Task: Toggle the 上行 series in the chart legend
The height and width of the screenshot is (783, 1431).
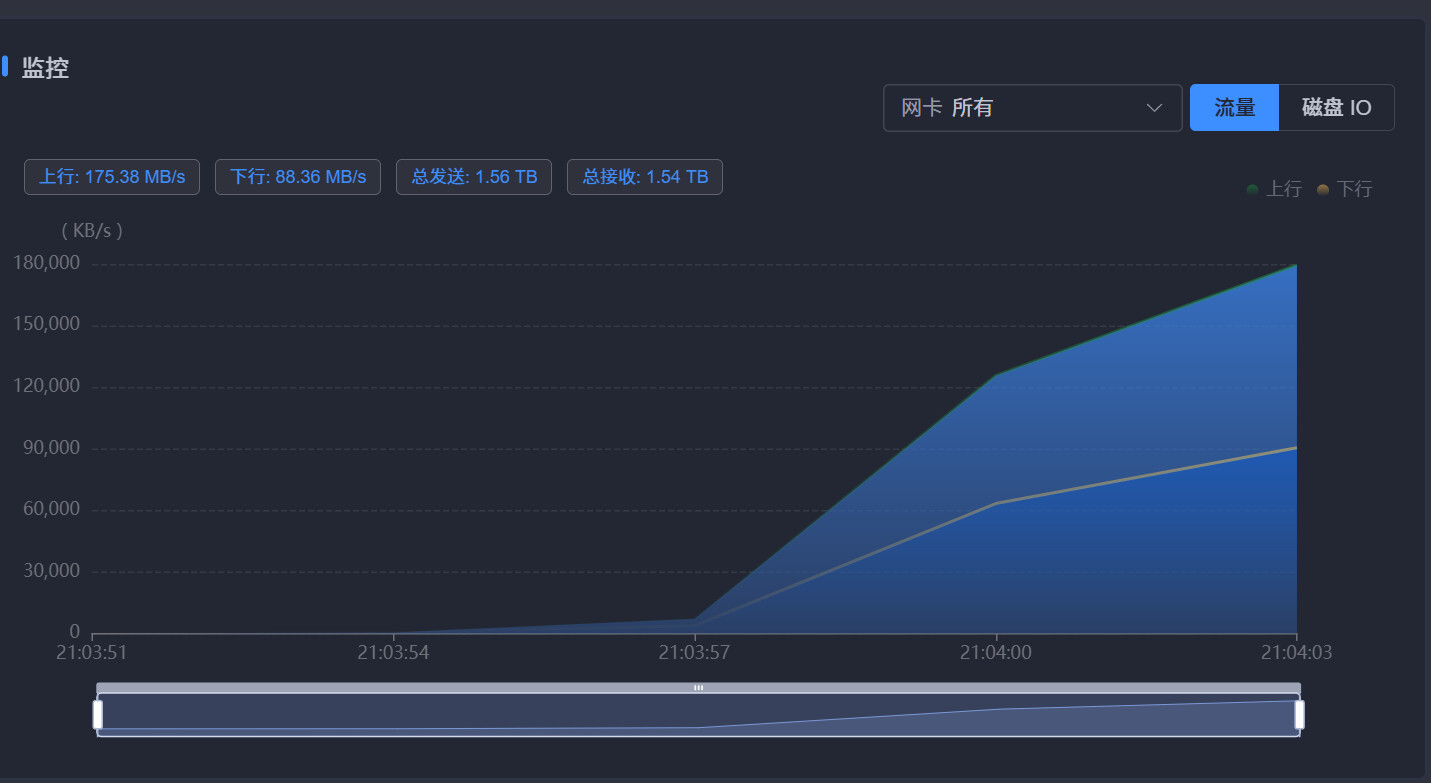Action: (x=1275, y=189)
